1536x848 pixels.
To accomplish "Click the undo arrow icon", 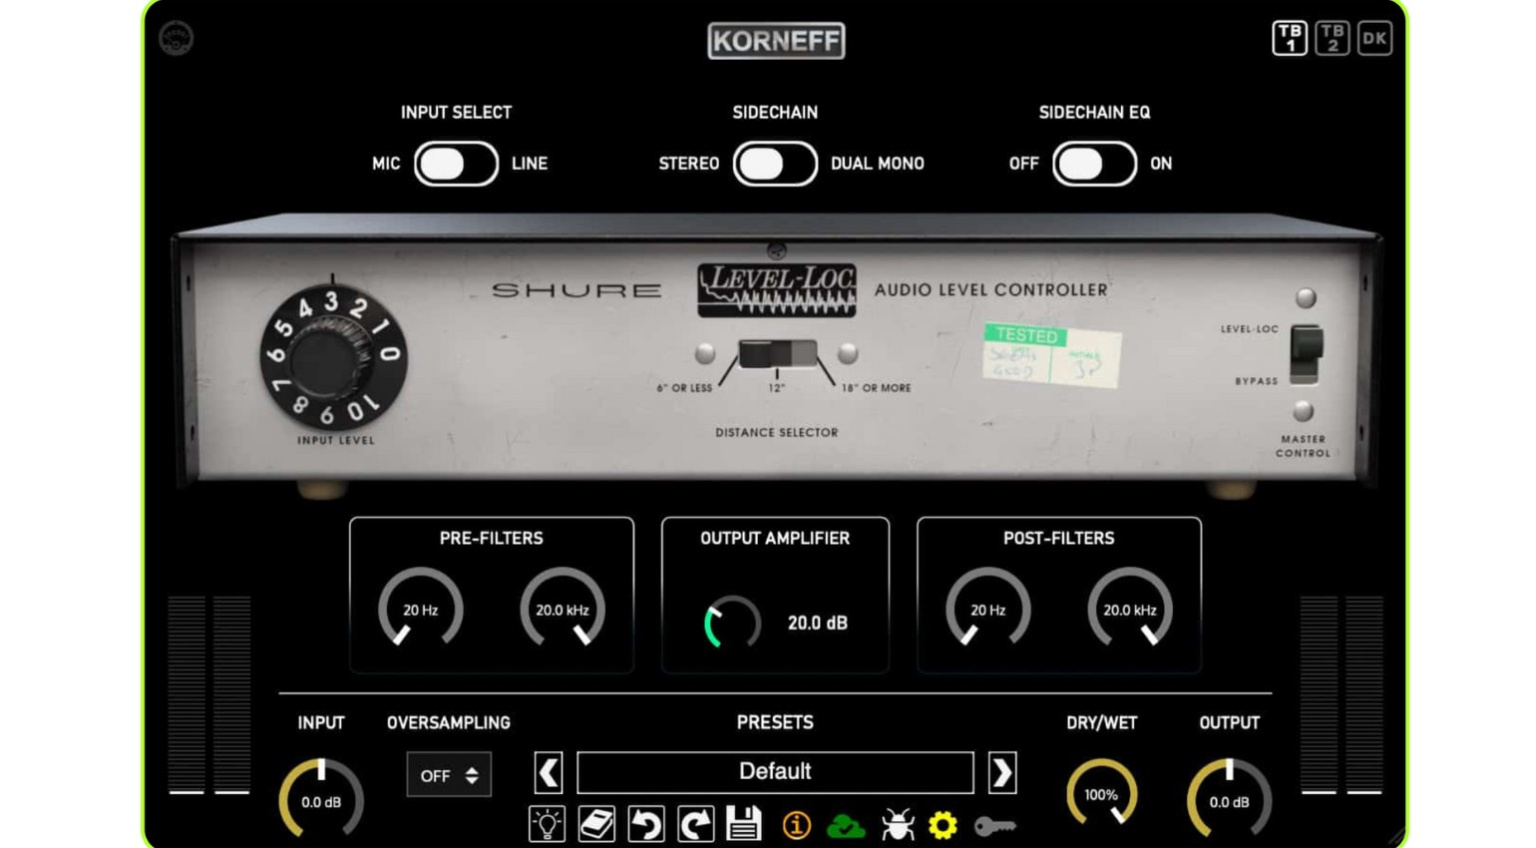I will tap(645, 824).
